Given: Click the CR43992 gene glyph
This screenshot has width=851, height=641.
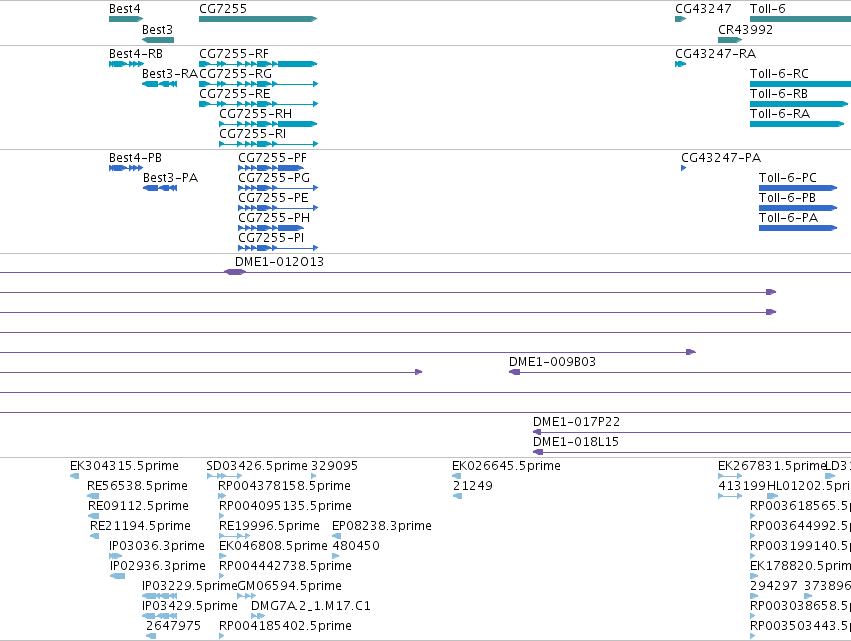Looking at the screenshot, I should point(730,40).
